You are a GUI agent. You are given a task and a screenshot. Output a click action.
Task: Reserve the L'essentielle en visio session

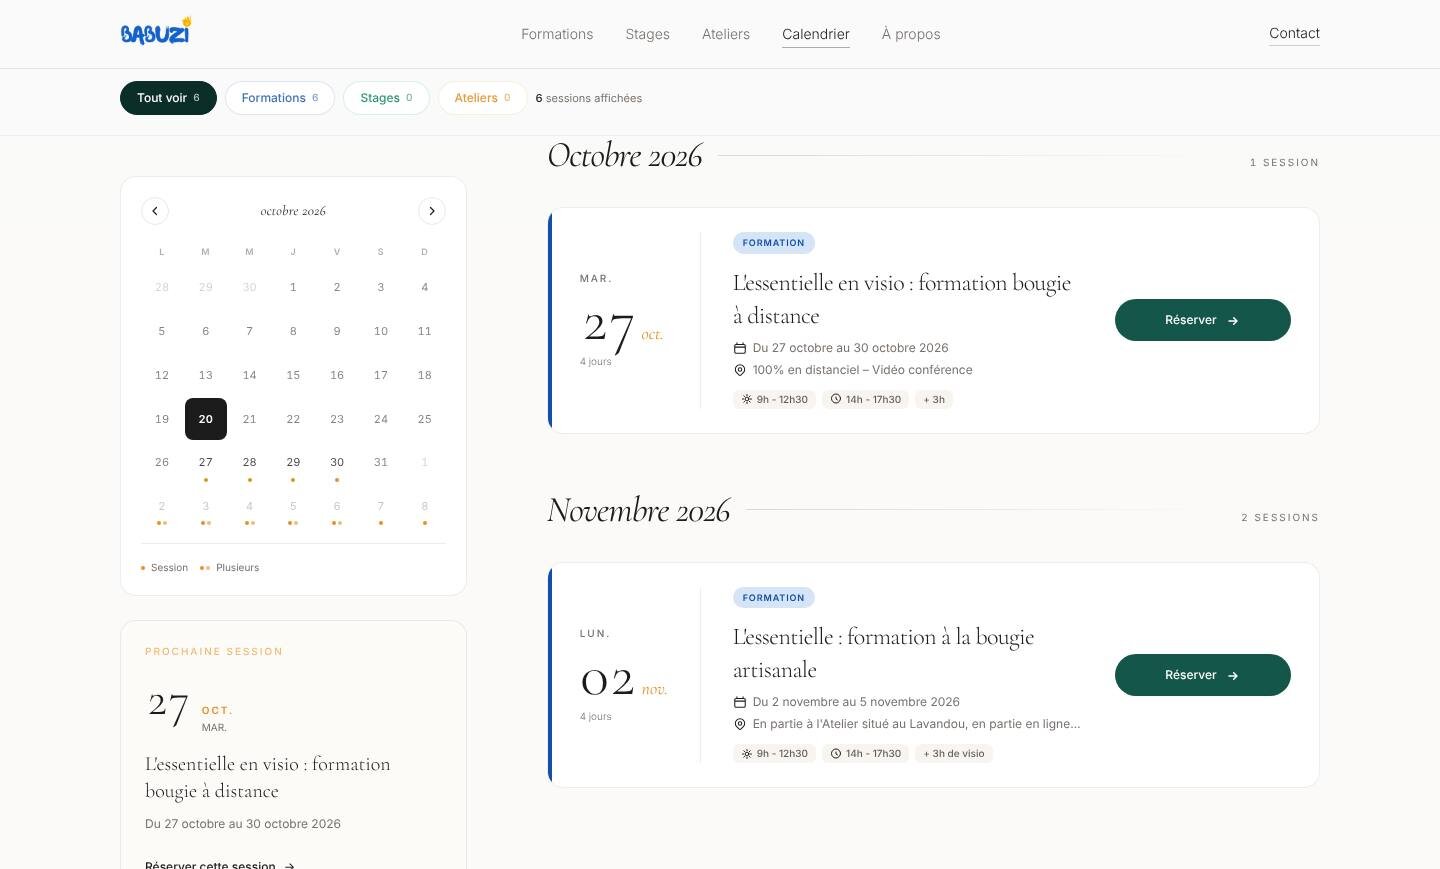click(x=1203, y=320)
